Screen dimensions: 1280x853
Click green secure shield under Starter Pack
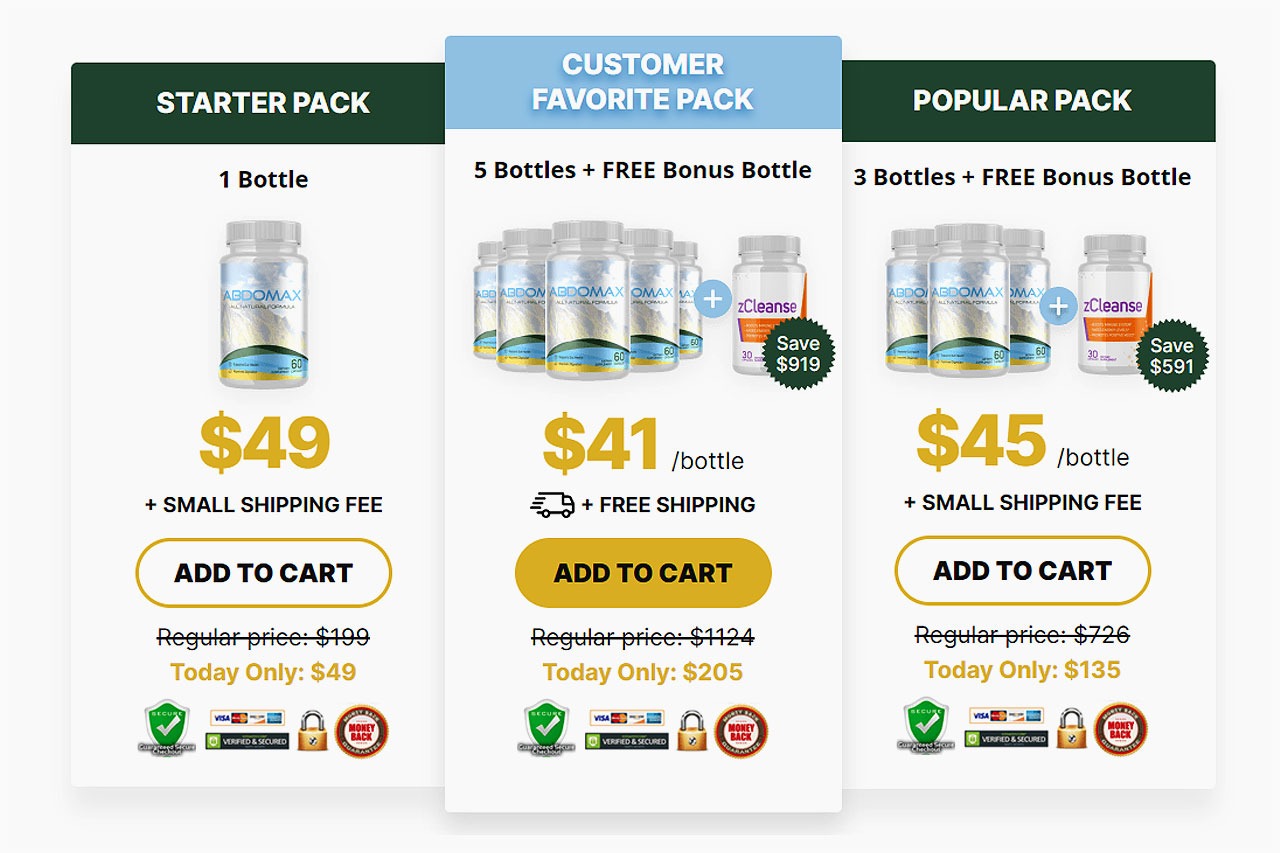(167, 727)
